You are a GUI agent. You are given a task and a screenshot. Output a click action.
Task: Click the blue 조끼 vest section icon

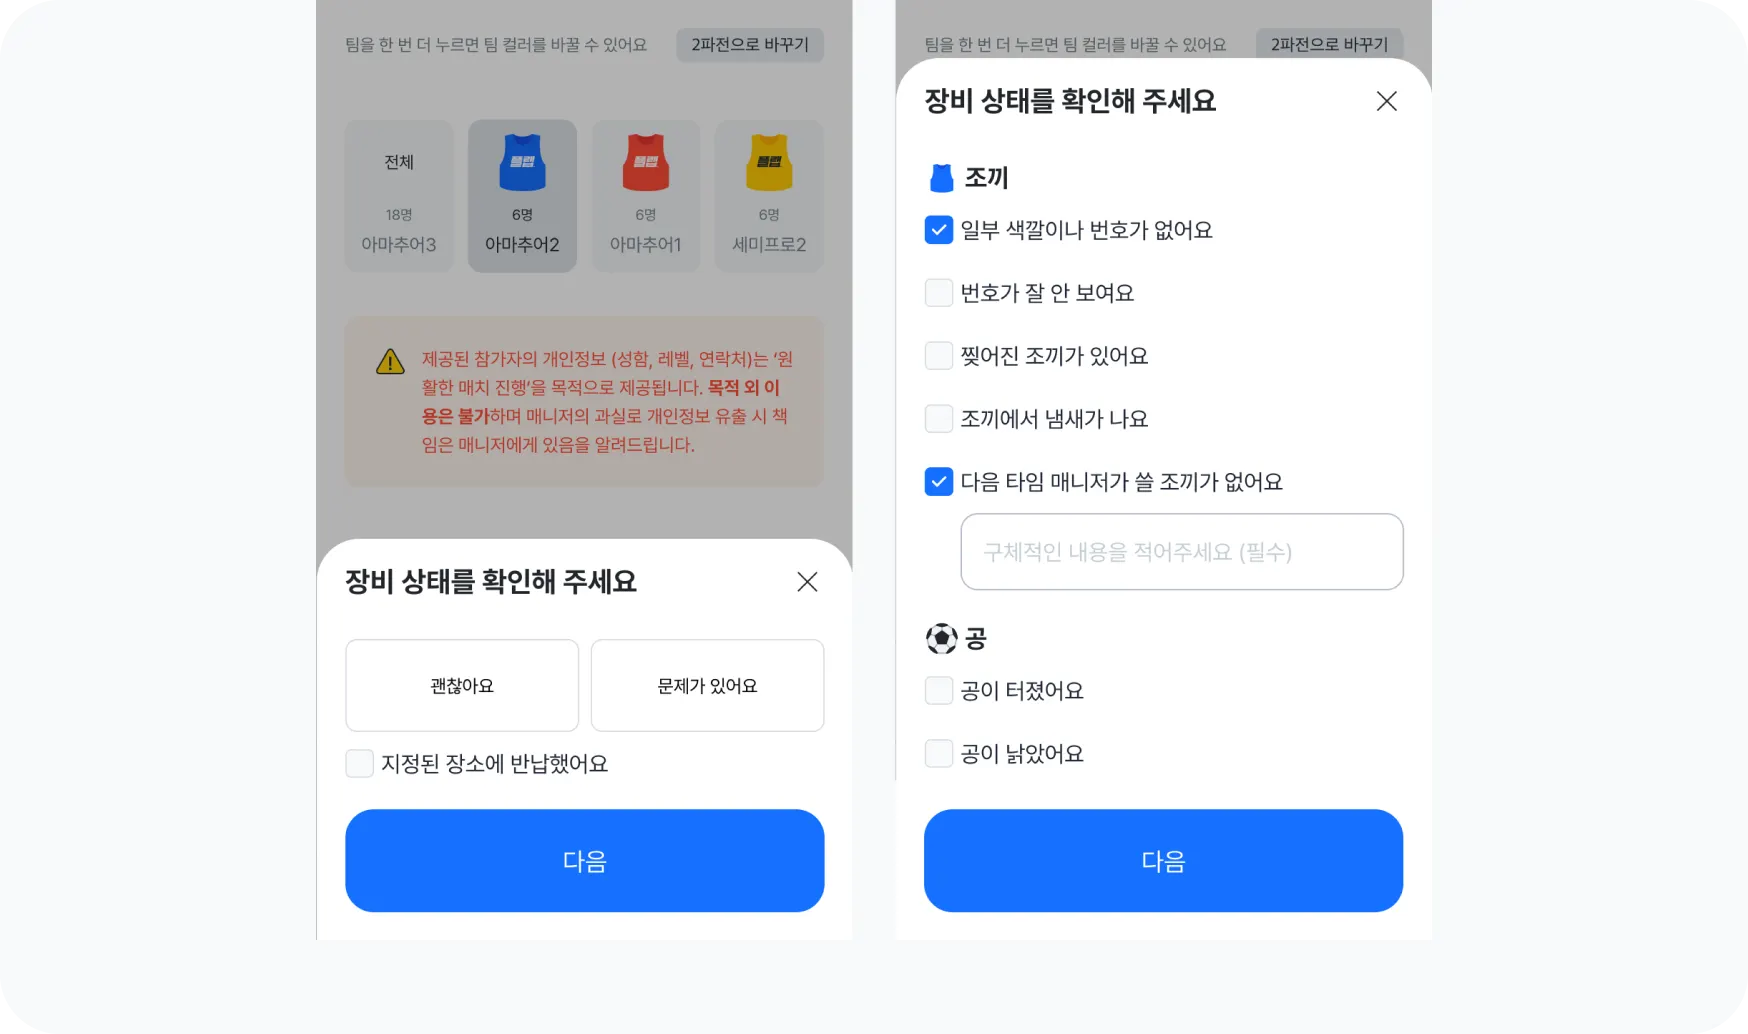click(x=941, y=178)
